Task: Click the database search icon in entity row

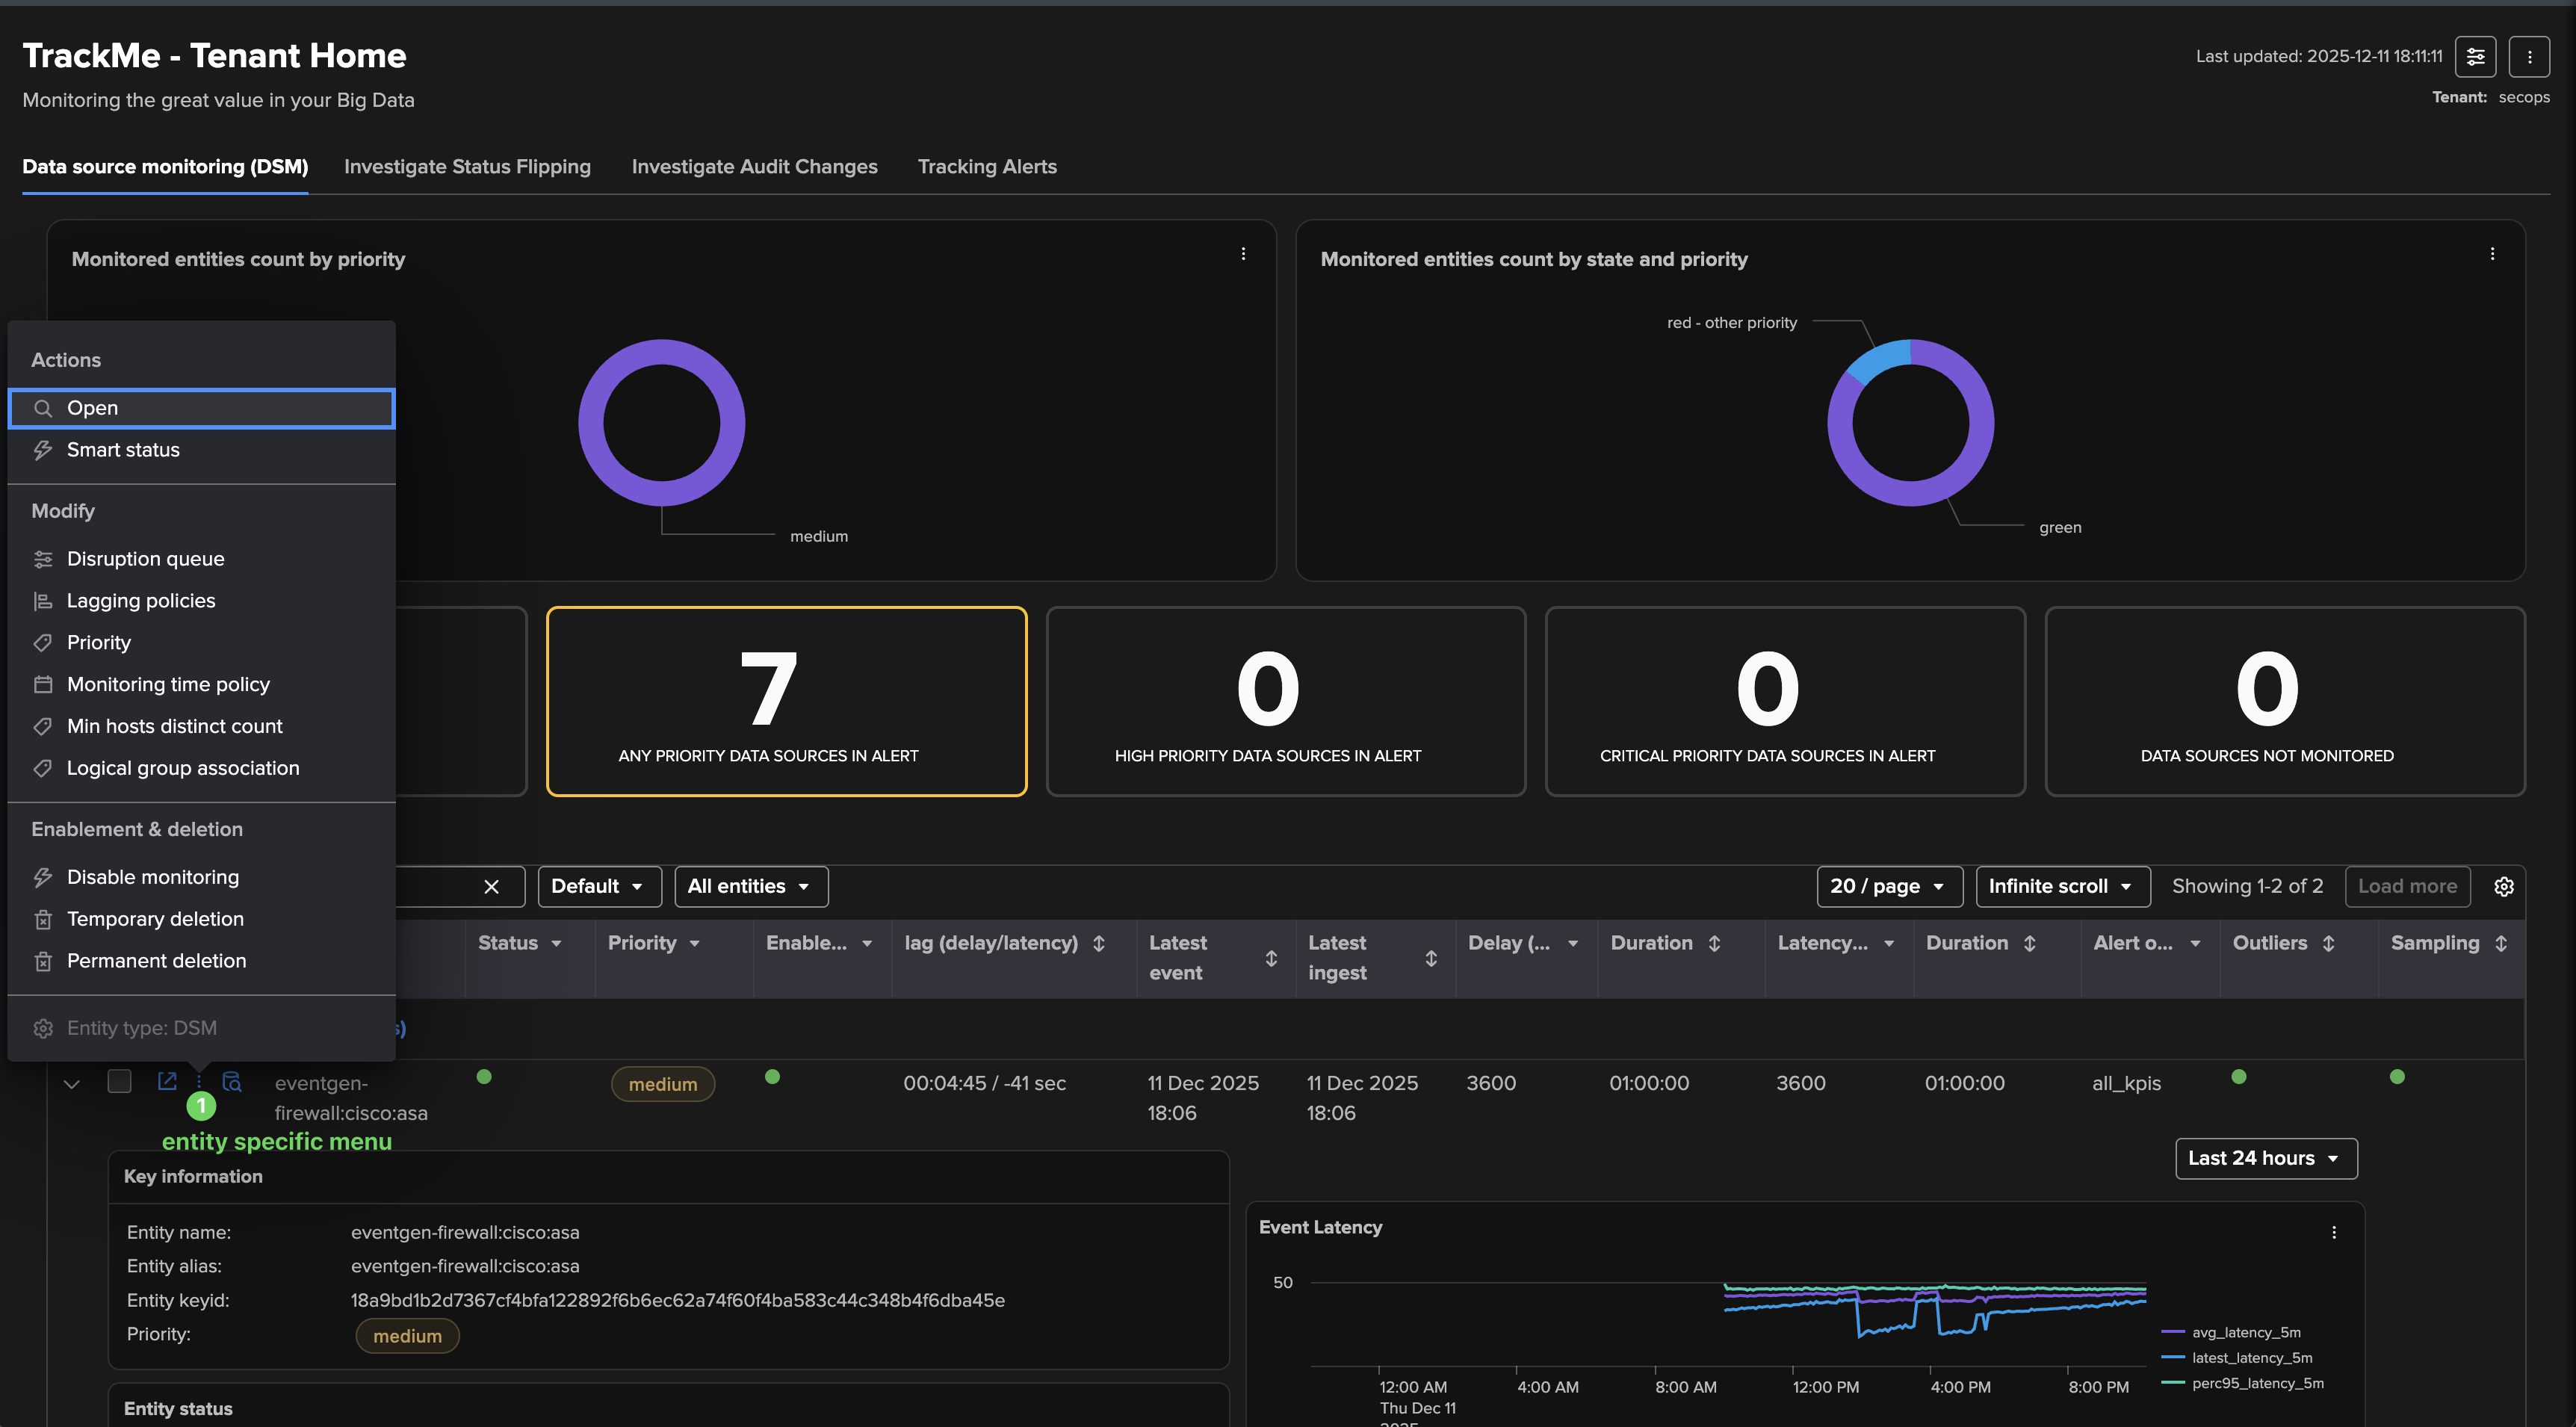Action: click(x=232, y=1081)
